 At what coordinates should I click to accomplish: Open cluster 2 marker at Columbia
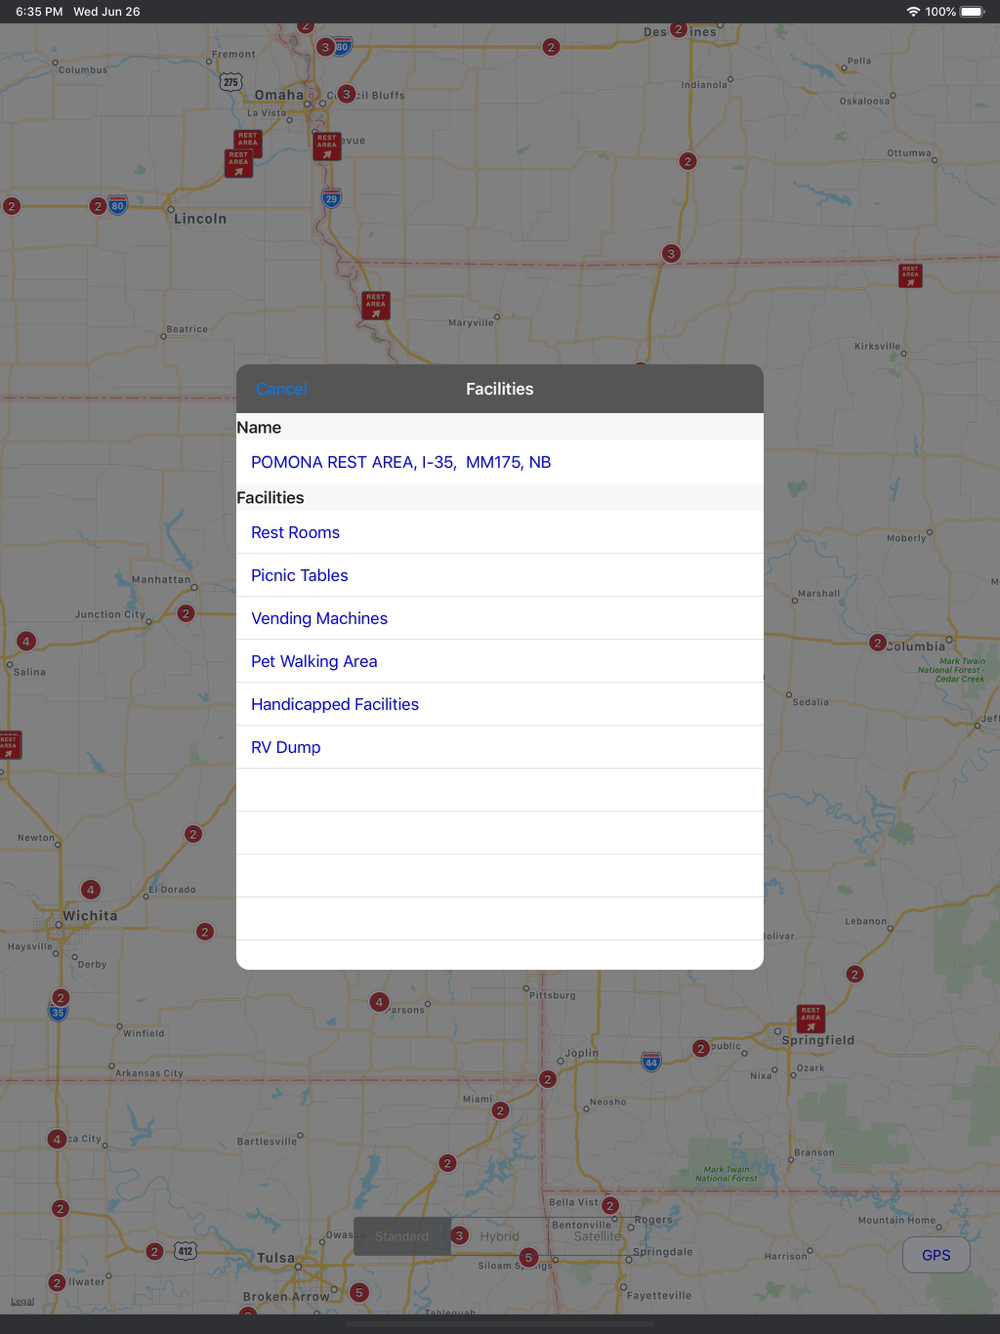tap(878, 642)
